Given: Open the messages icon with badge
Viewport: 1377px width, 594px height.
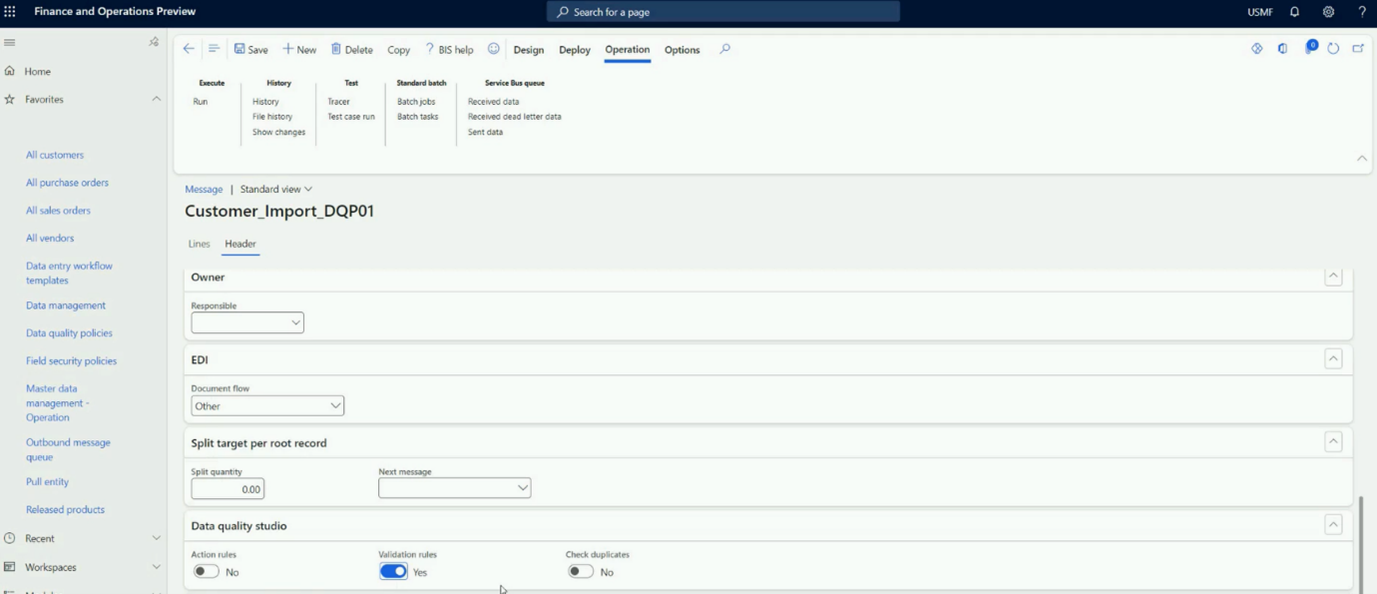Looking at the screenshot, I should click(1310, 47).
